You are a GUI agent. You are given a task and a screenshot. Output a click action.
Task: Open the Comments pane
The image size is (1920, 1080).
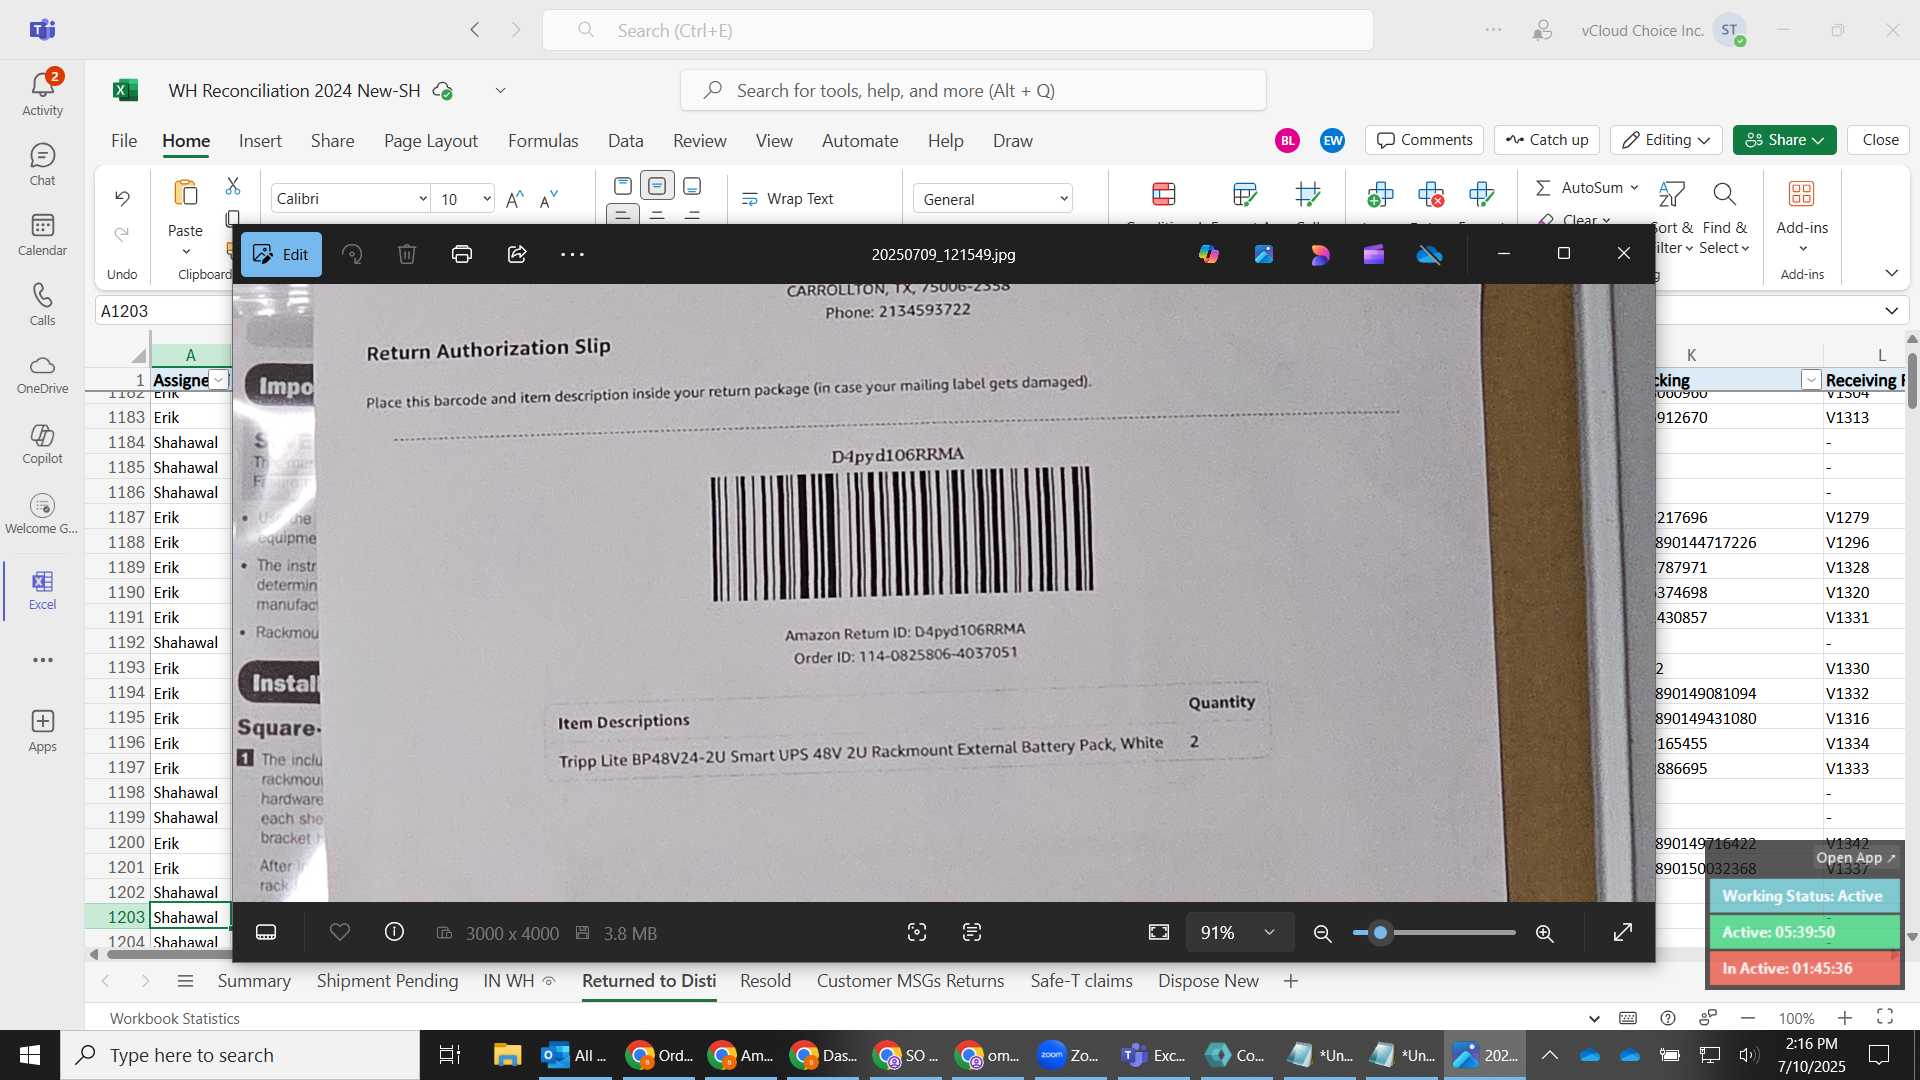pos(1425,140)
